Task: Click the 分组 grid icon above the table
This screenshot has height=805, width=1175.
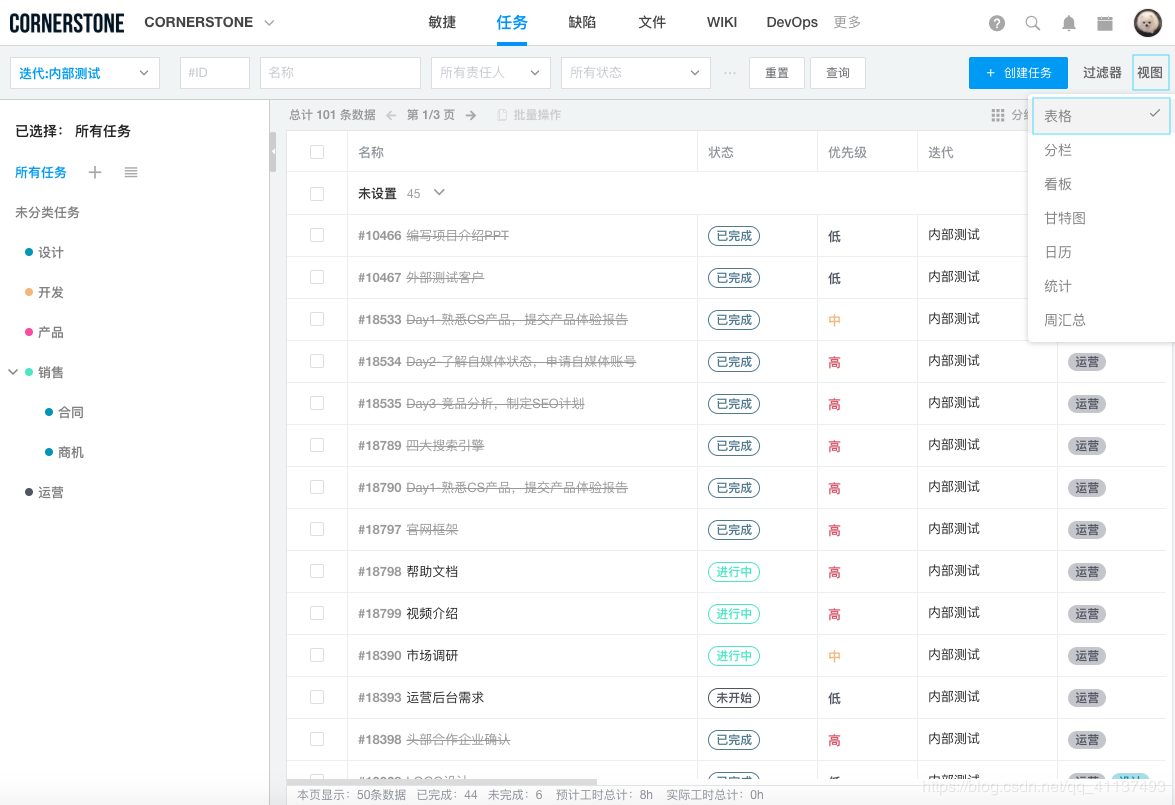Action: click(998, 115)
